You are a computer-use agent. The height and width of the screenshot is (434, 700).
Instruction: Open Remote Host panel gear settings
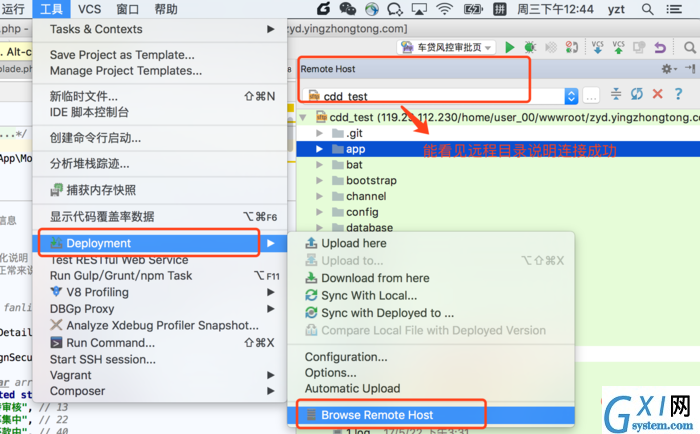(x=668, y=69)
